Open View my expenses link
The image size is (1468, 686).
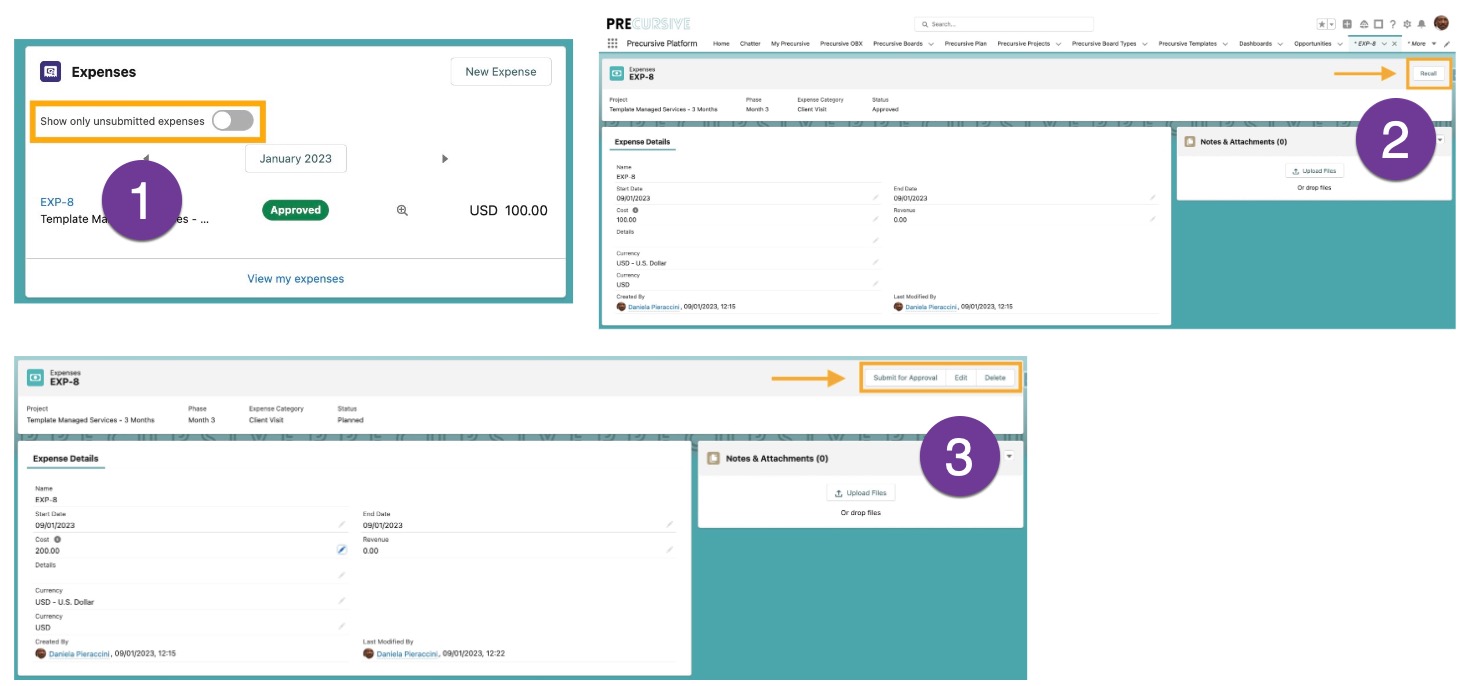[x=295, y=278]
